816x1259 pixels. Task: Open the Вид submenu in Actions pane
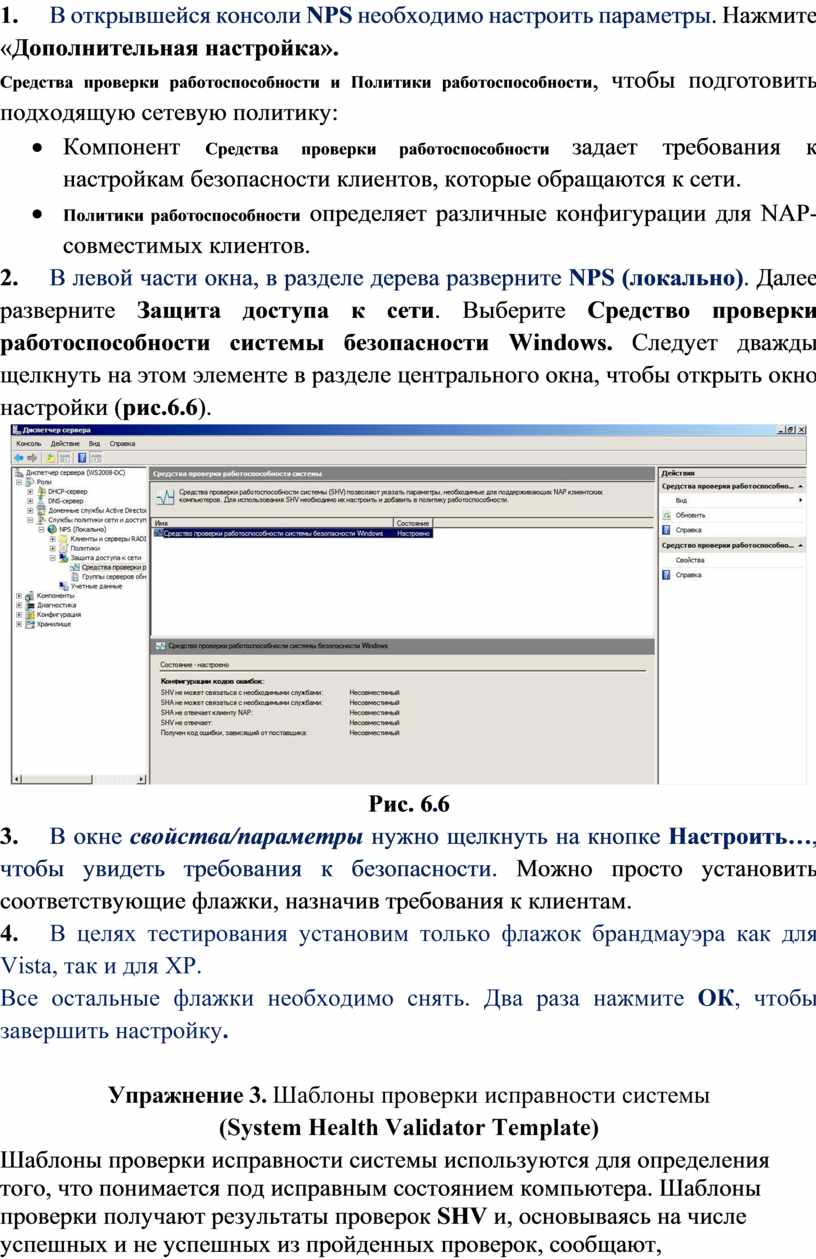pyautogui.click(x=733, y=500)
